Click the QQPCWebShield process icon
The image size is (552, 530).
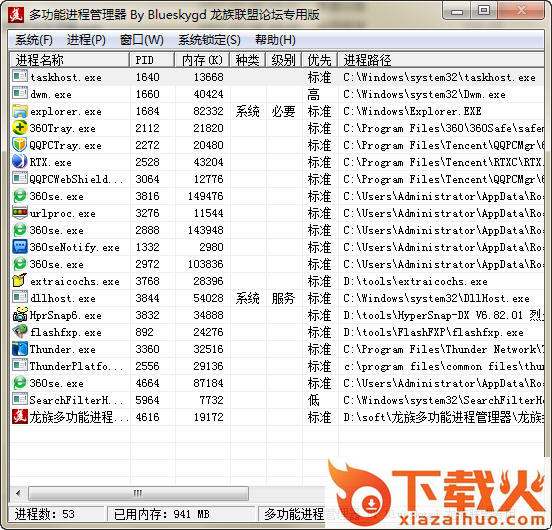20,179
